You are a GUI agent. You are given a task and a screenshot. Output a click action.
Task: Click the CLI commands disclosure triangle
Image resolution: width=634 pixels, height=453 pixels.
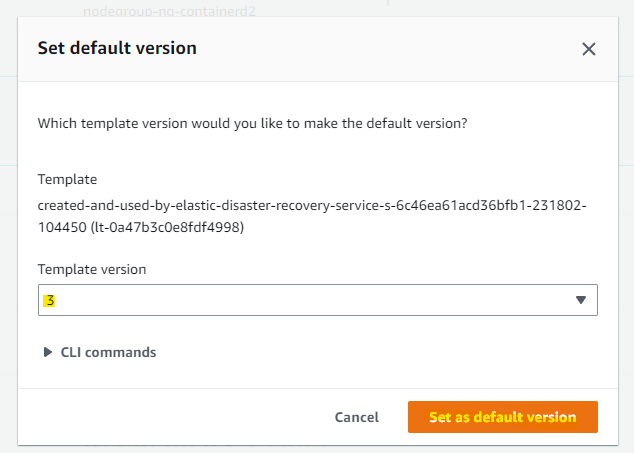pos(47,352)
